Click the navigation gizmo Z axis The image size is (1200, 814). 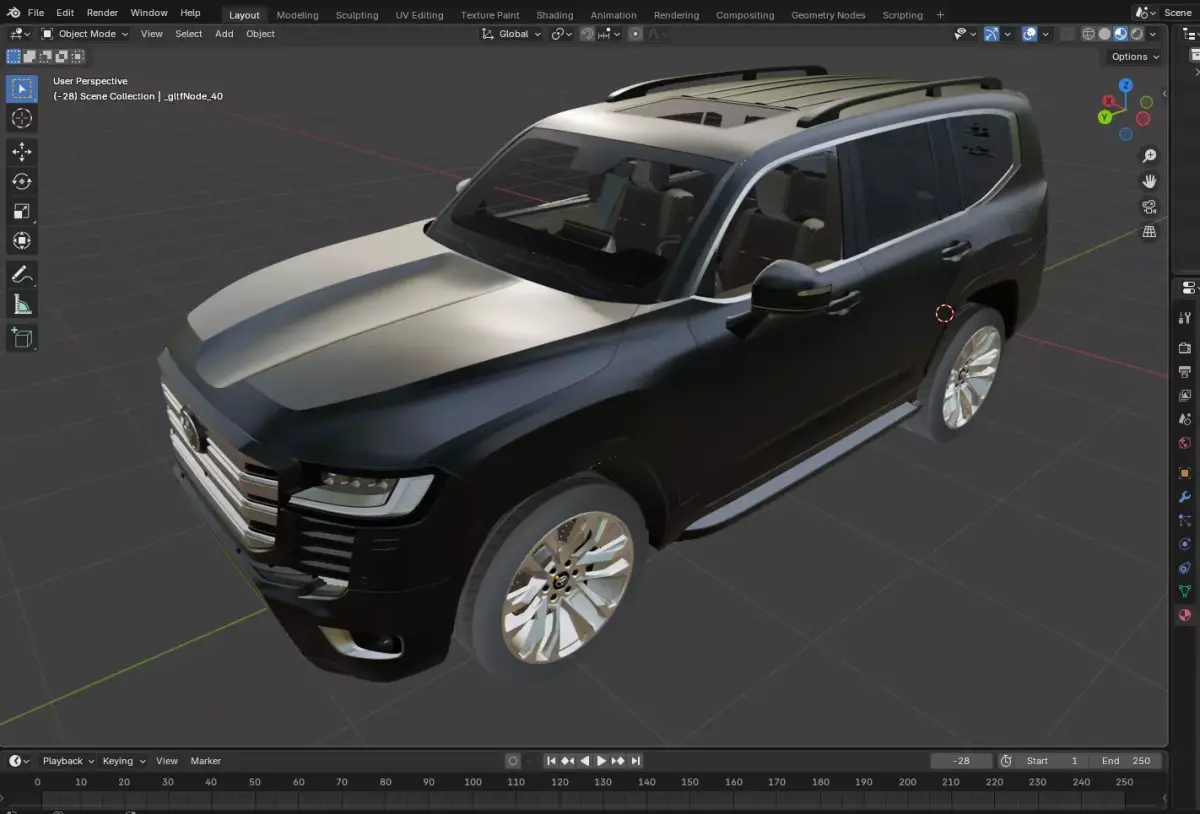pos(1126,86)
